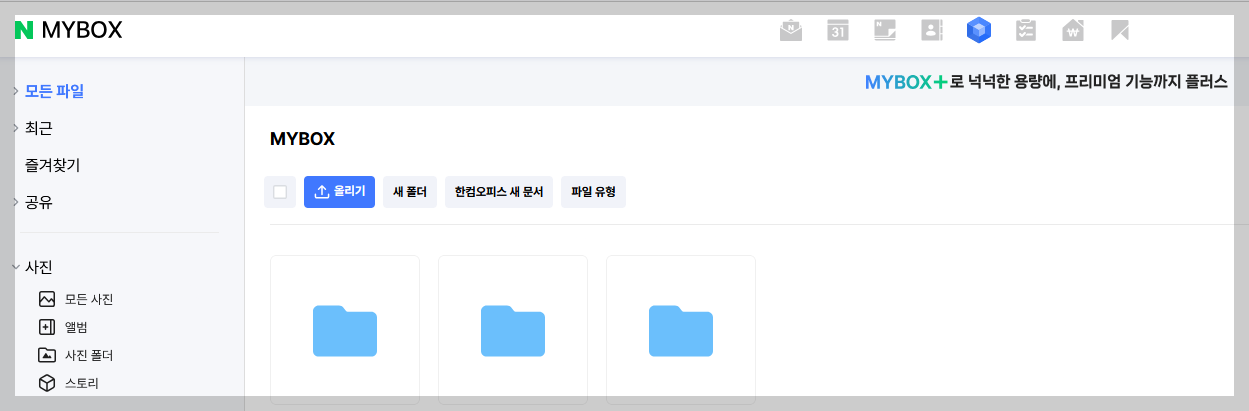Open 앨범 in sidebar
The image size is (1249, 411).
[77, 327]
